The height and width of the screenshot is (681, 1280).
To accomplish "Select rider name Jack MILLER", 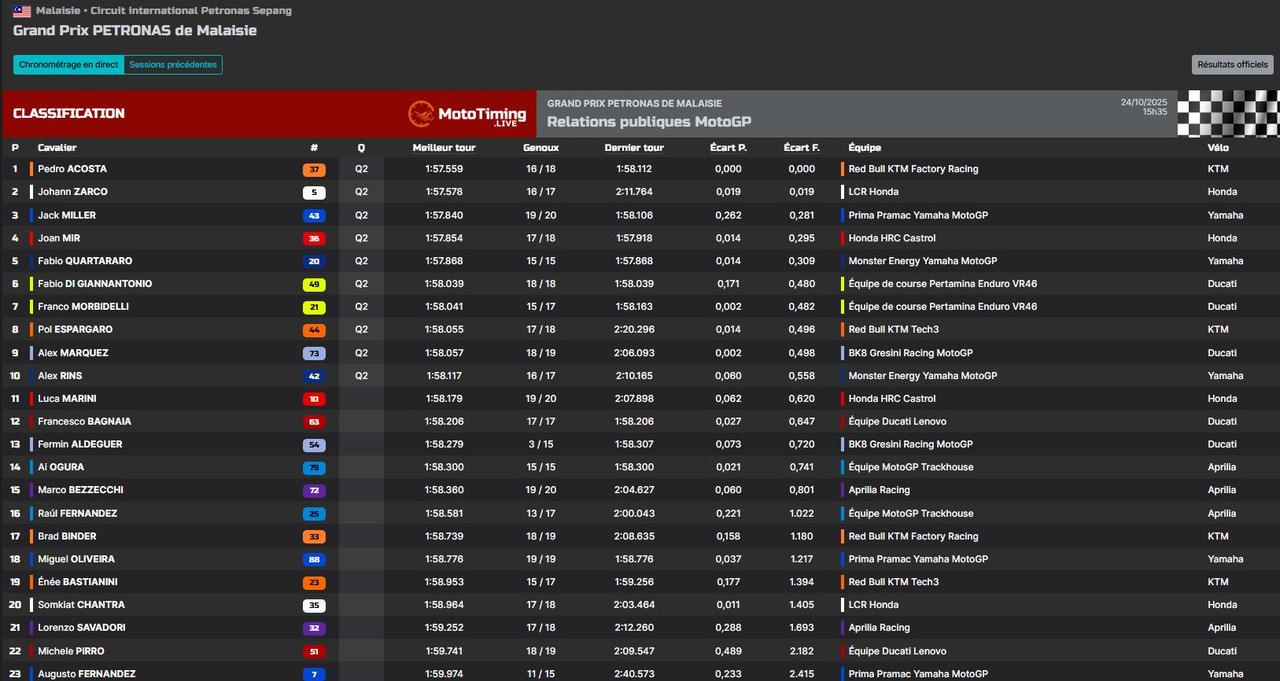I will pyautogui.click(x=67, y=215).
